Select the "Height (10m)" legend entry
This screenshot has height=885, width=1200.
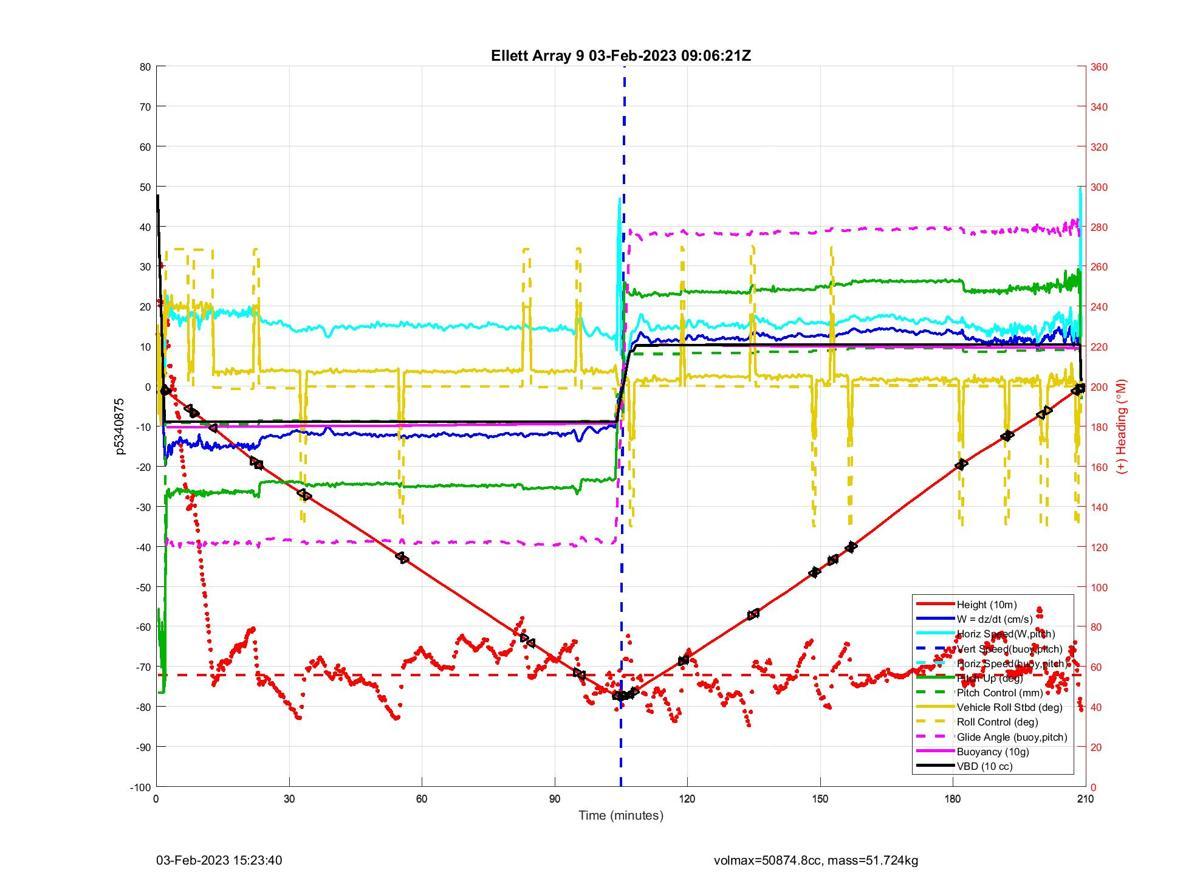pyautogui.click(x=986, y=604)
